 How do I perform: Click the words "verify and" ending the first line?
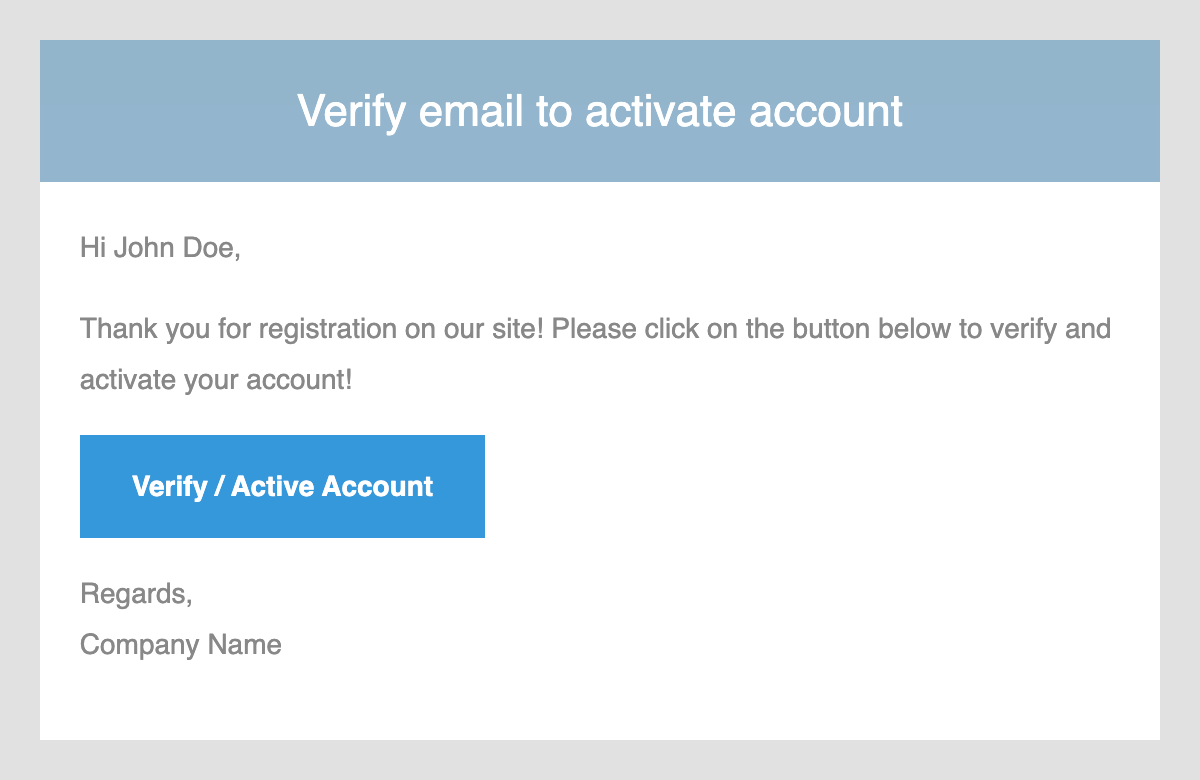(x=1048, y=329)
